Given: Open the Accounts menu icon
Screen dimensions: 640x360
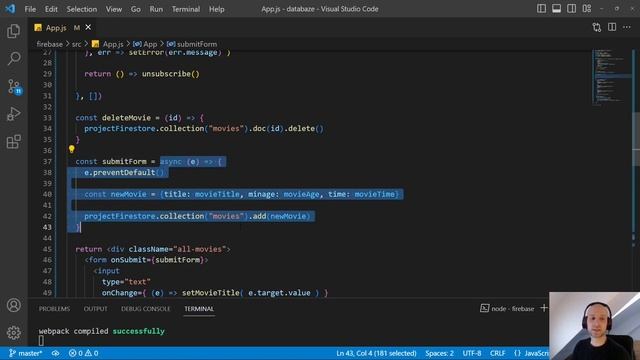Looking at the screenshot, I should point(13,305).
